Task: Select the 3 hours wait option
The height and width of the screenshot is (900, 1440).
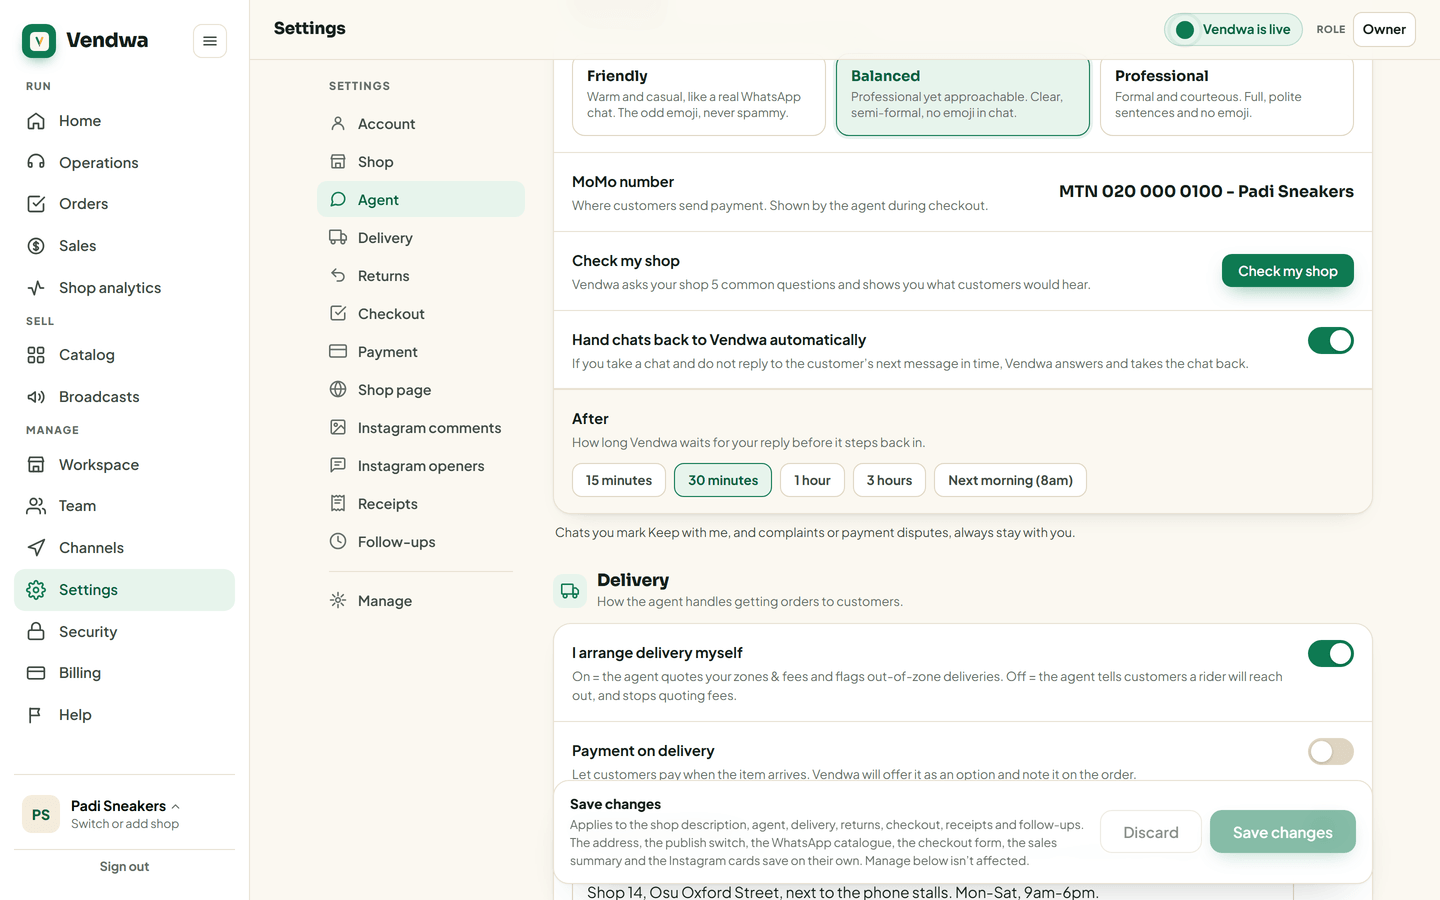Action: pyautogui.click(x=889, y=481)
